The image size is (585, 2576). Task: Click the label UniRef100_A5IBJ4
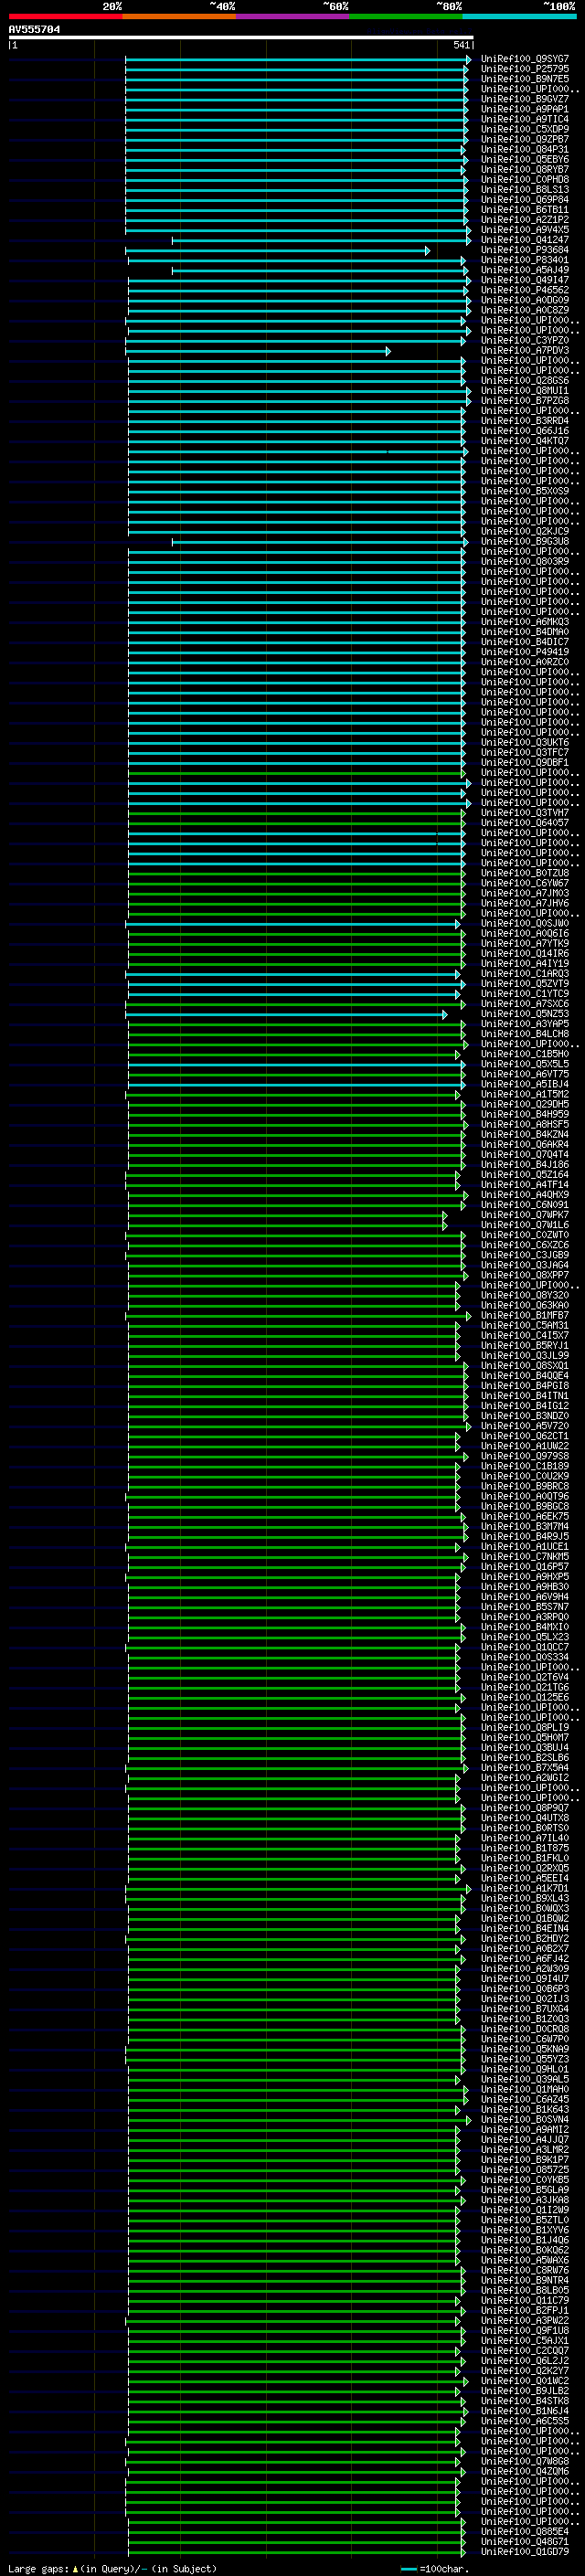pos(525,1084)
